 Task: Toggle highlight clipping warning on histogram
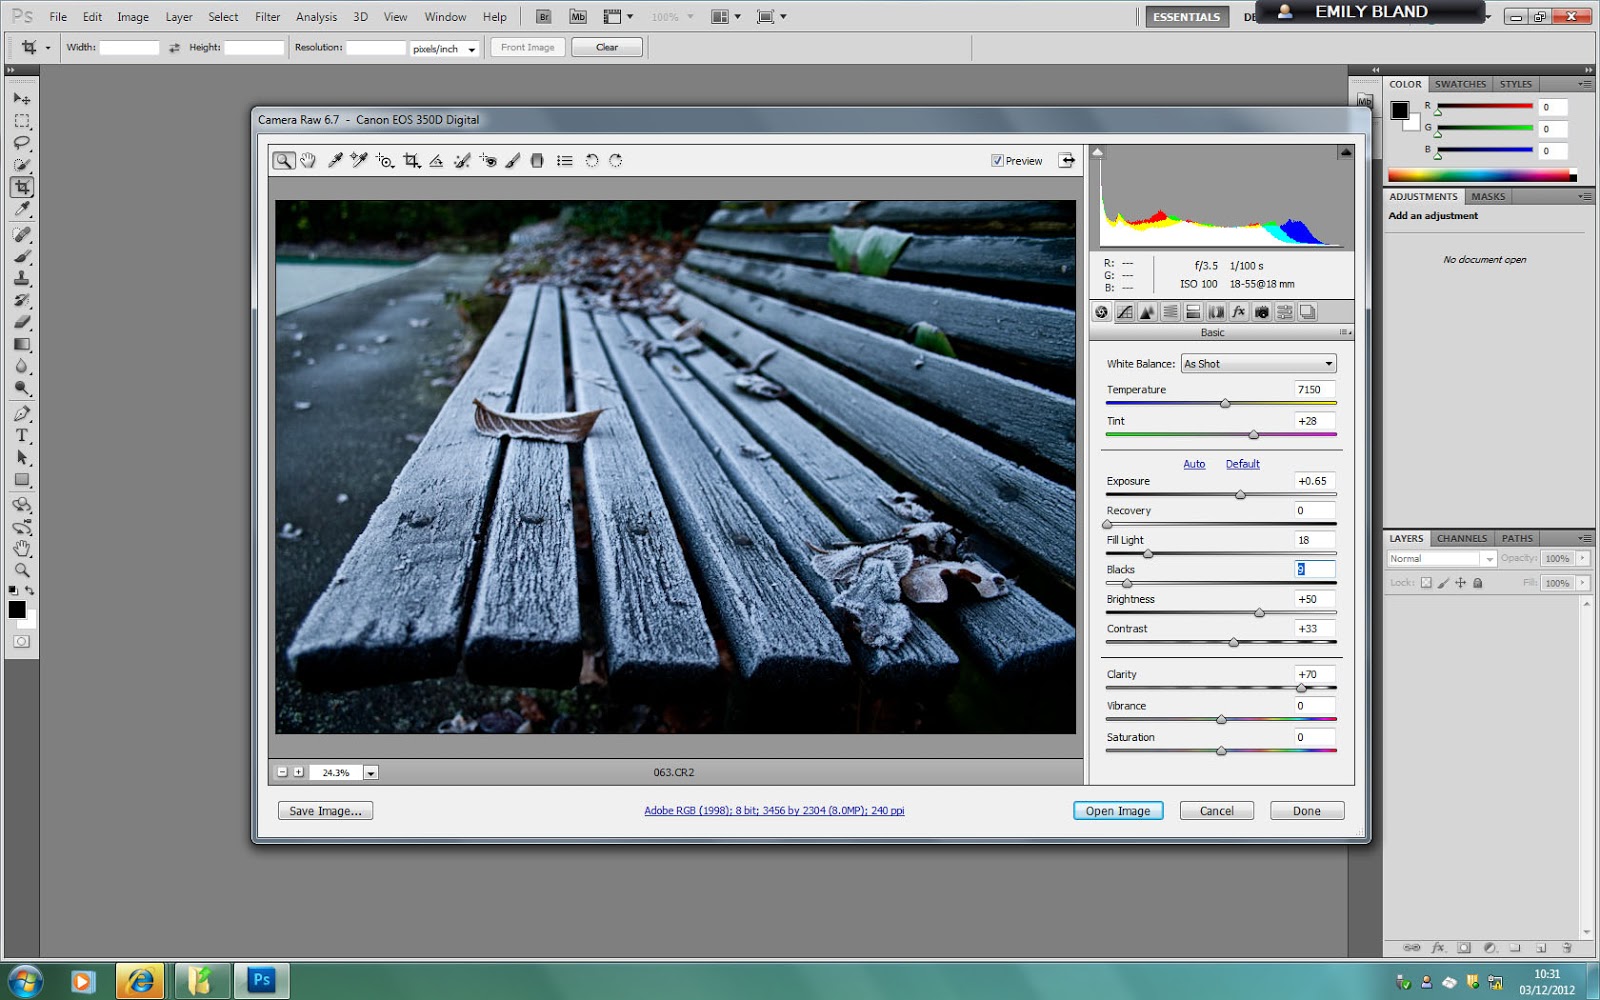pos(1345,153)
